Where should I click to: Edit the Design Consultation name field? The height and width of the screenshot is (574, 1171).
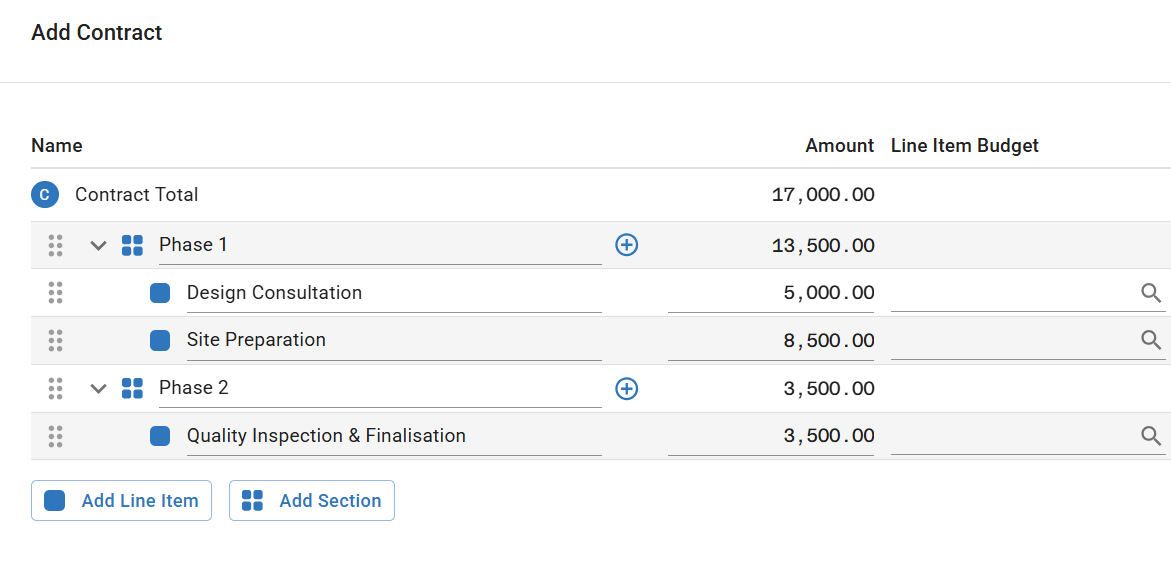393,293
